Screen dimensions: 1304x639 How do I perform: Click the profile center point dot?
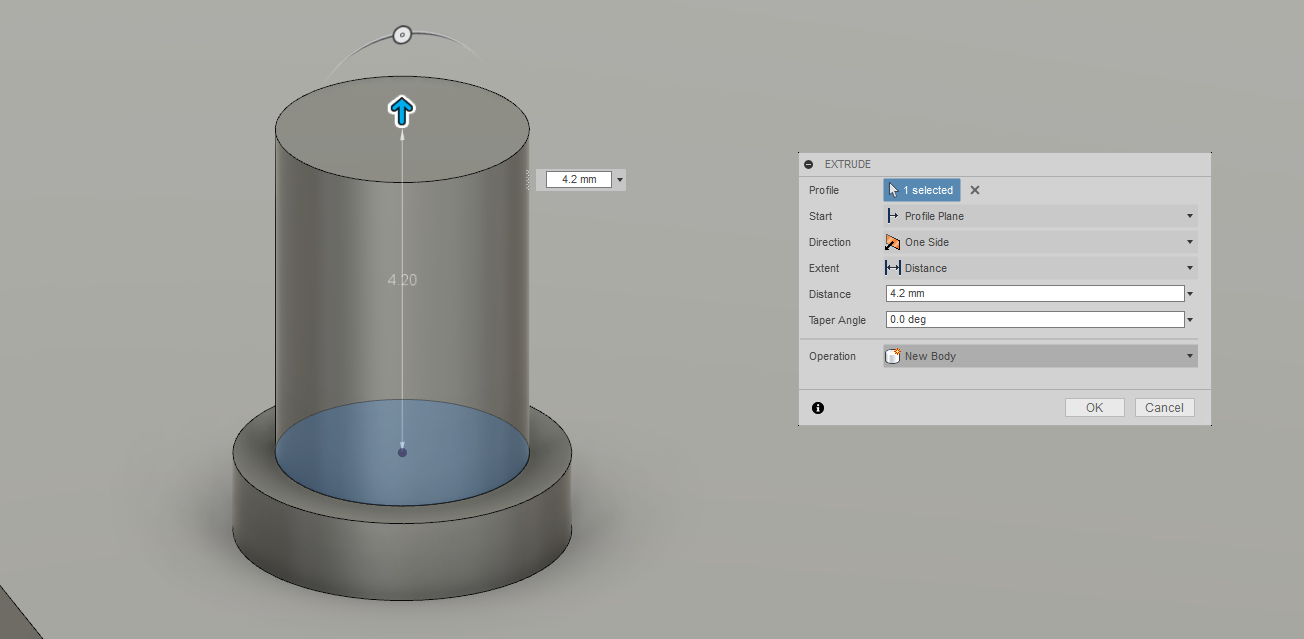402,452
